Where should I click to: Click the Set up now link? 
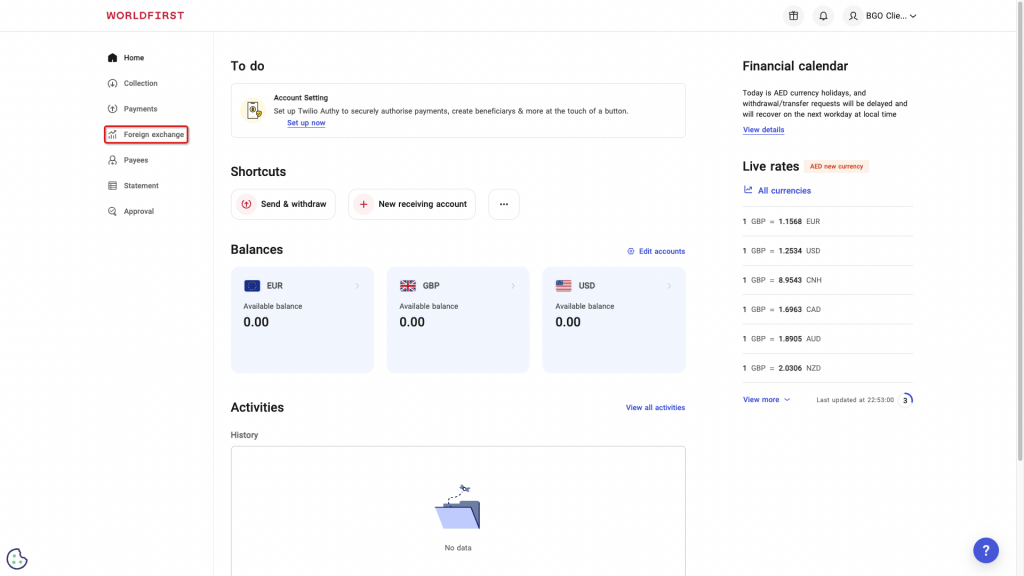click(306, 123)
